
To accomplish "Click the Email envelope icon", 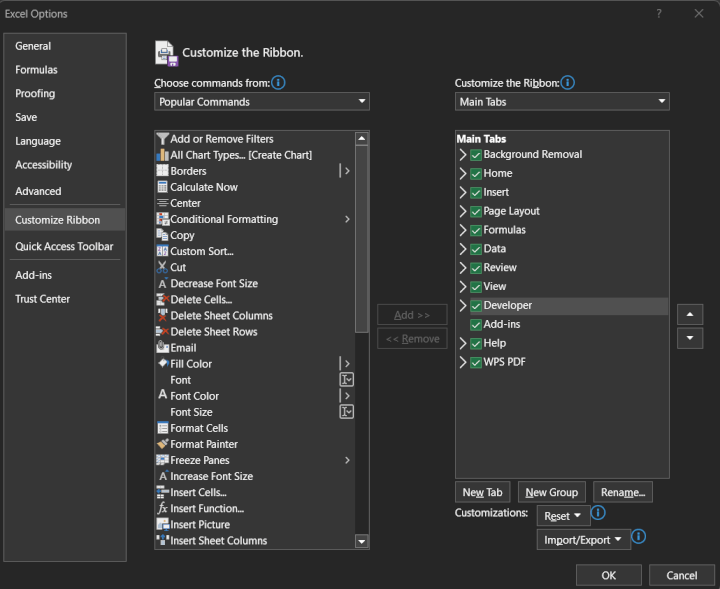I will pyautogui.click(x=163, y=347).
